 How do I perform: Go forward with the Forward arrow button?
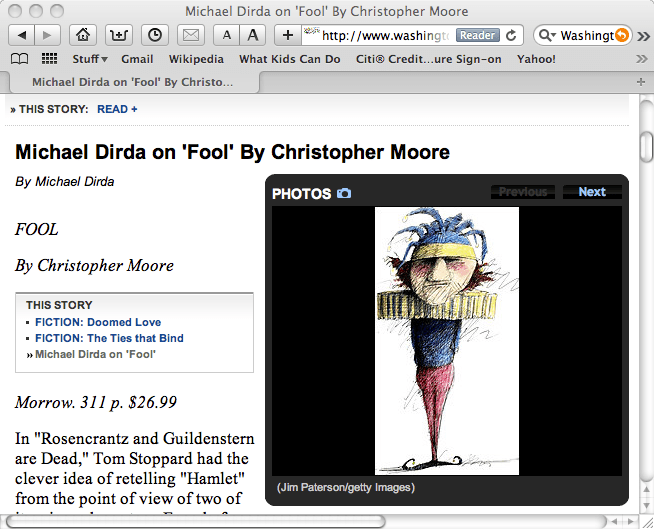(x=48, y=35)
